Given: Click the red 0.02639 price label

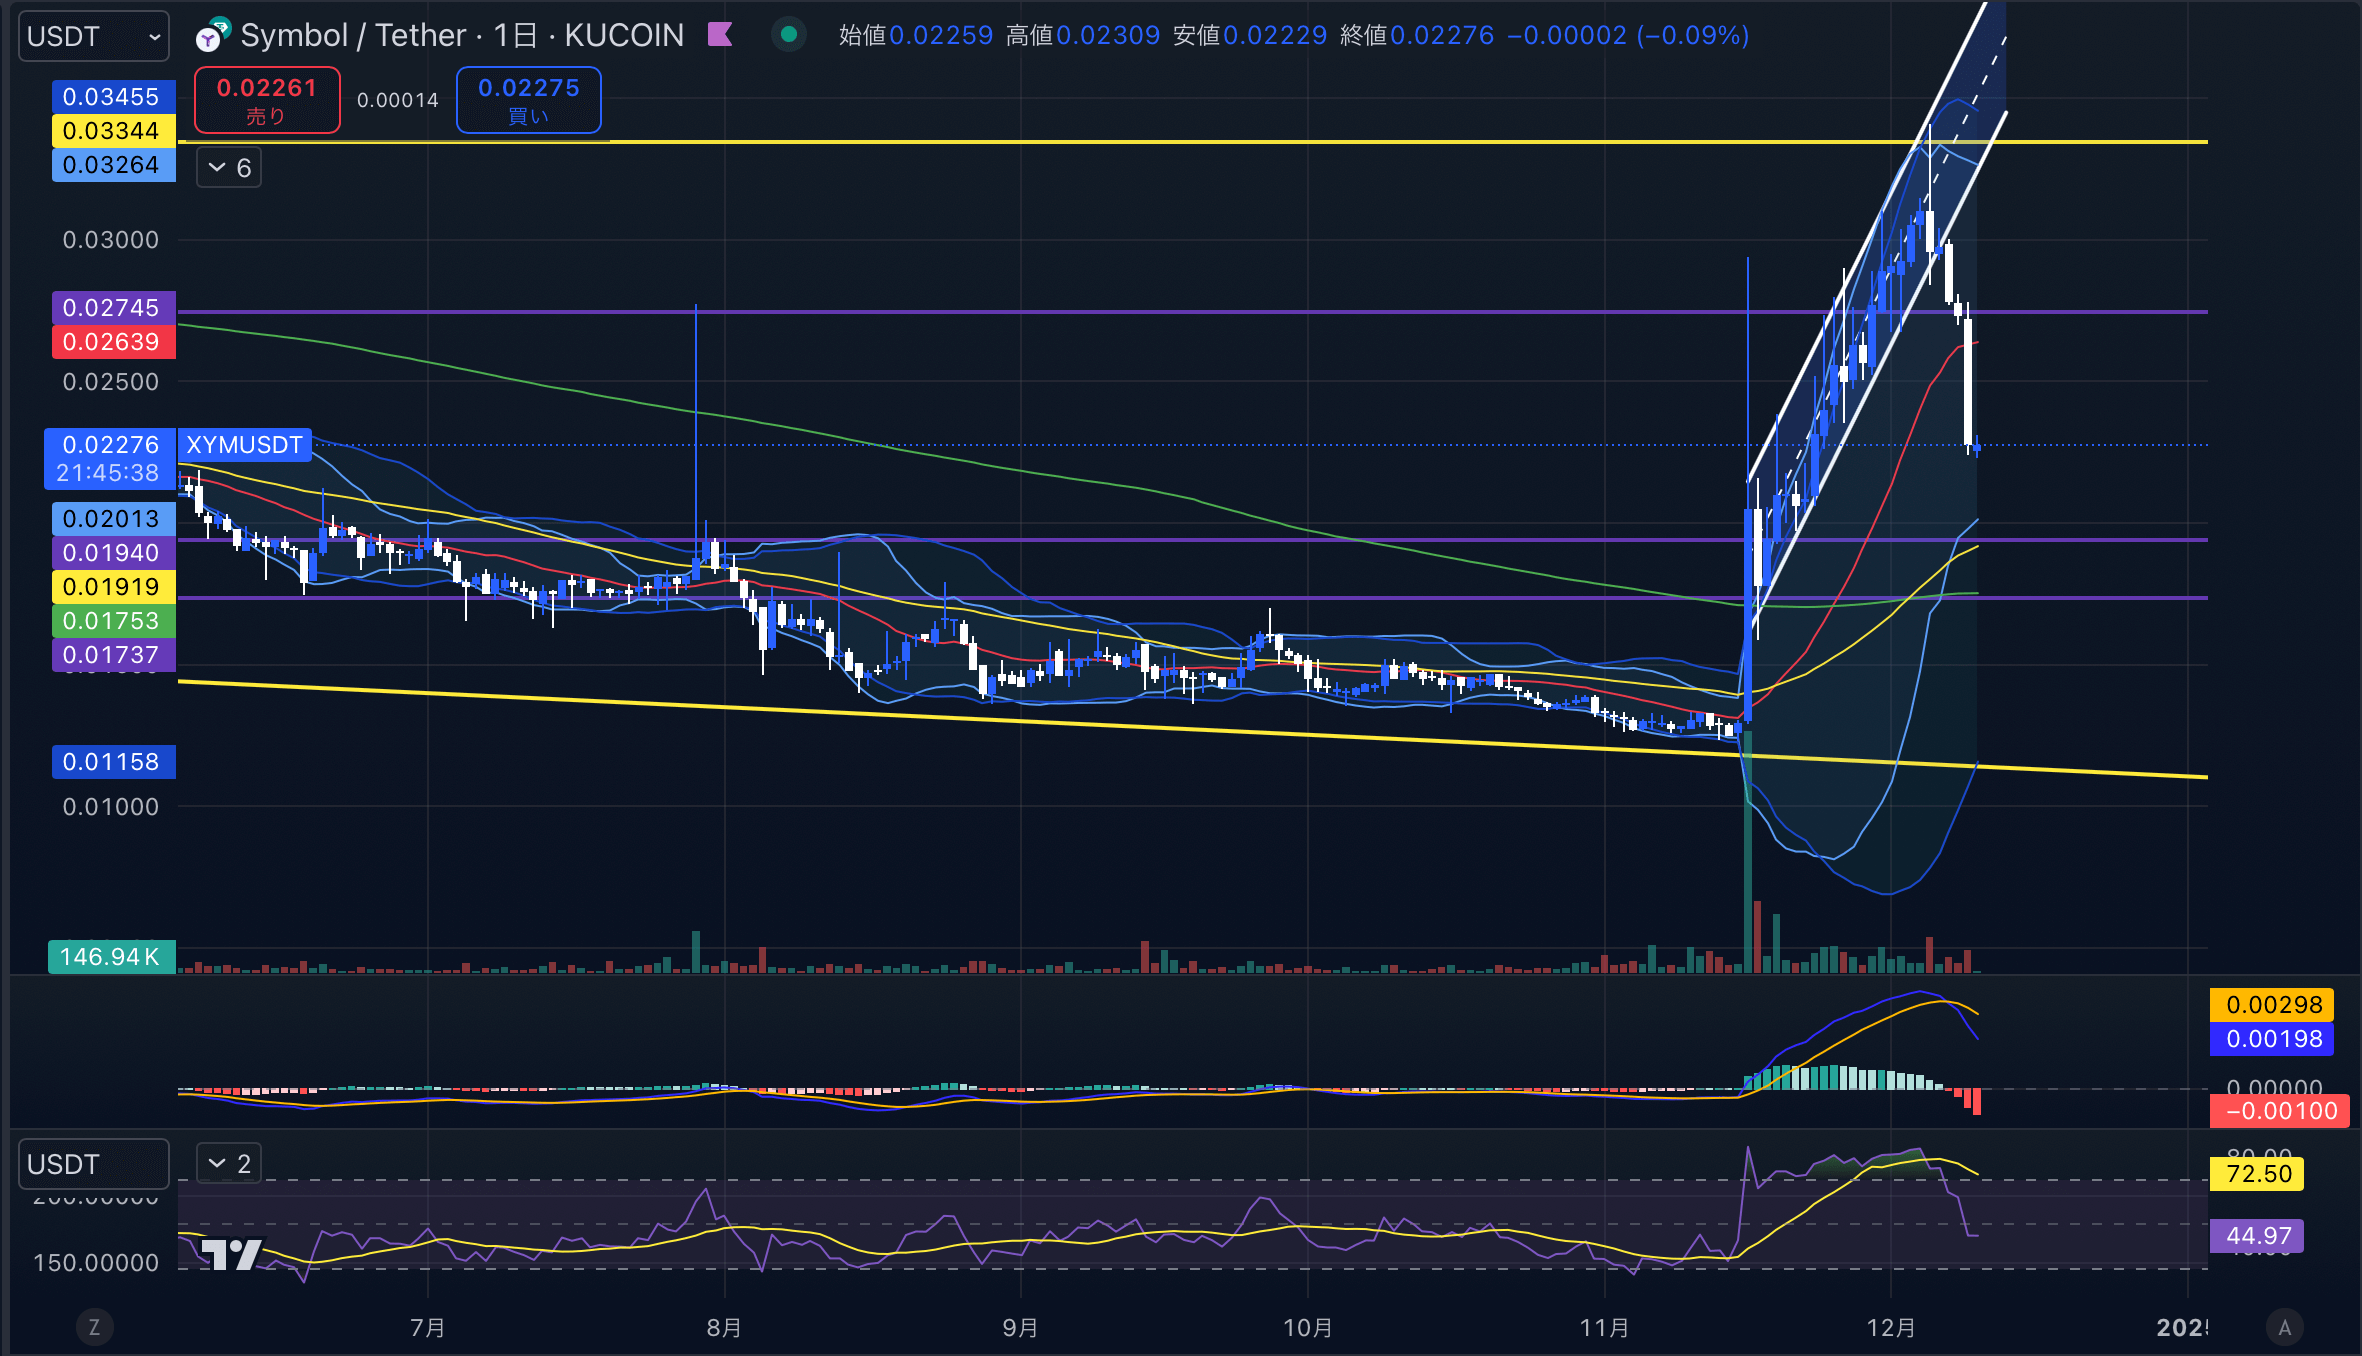Looking at the screenshot, I should pyautogui.click(x=113, y=342).
